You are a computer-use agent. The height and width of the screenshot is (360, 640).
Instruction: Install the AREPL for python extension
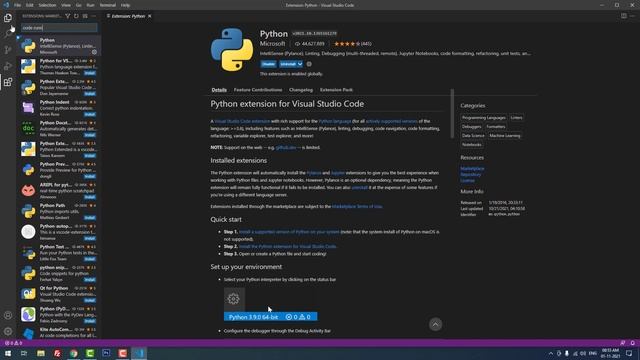click(90, 197)
